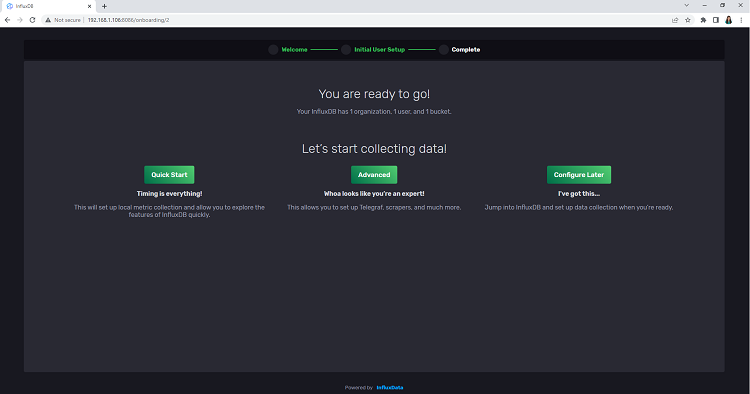
Task: Open a new browser tab
Action: [104, 6]
